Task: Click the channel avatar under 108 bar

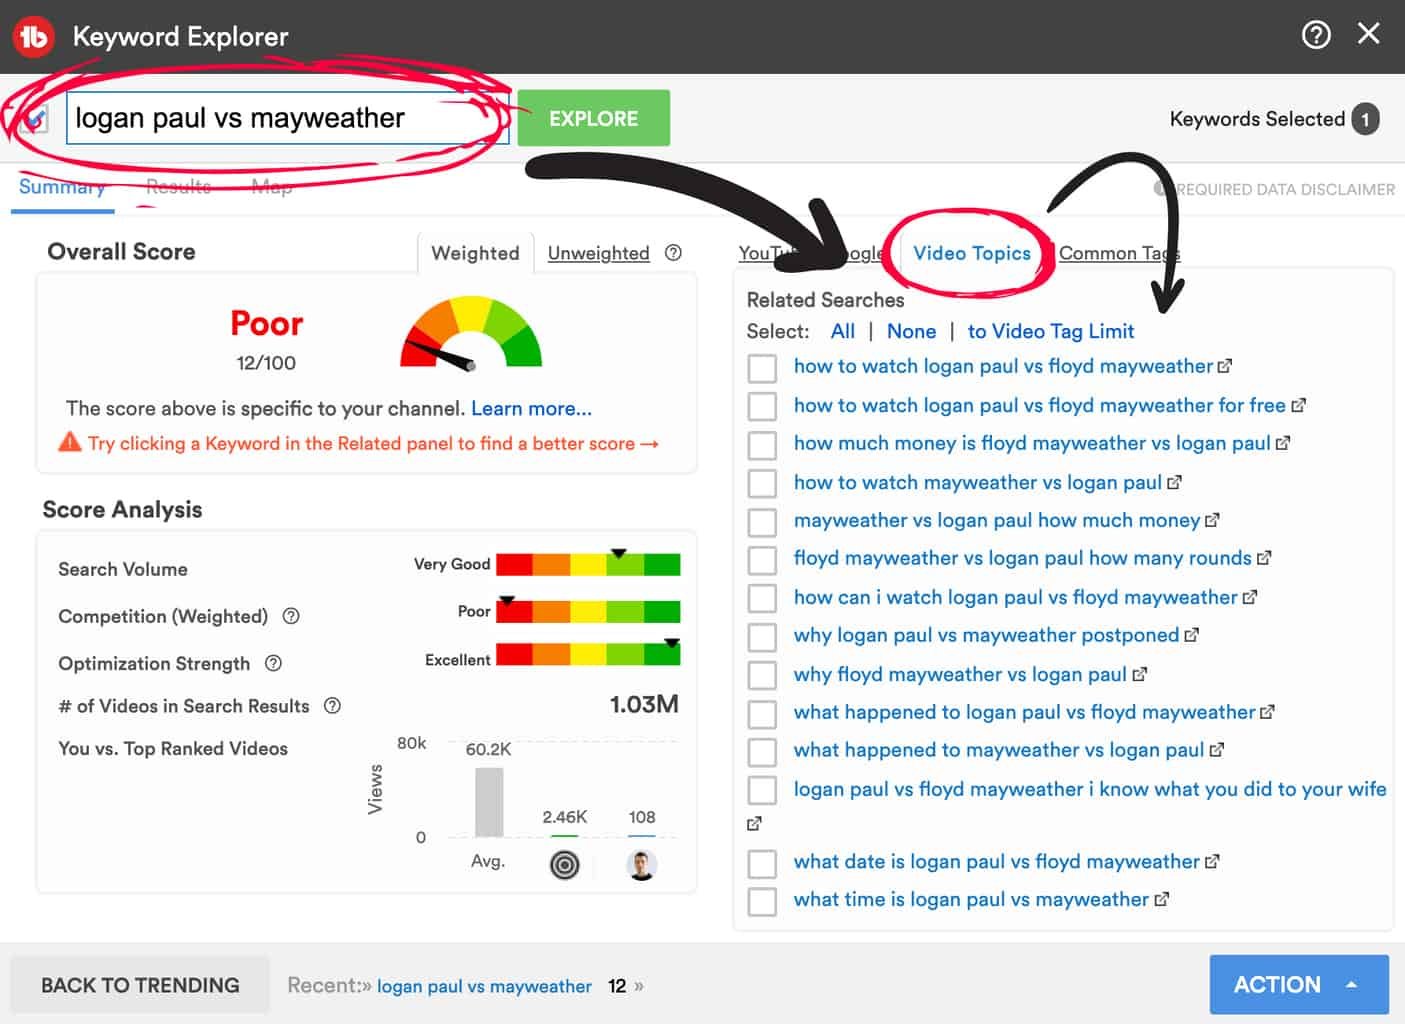Action: pos(642,865)
